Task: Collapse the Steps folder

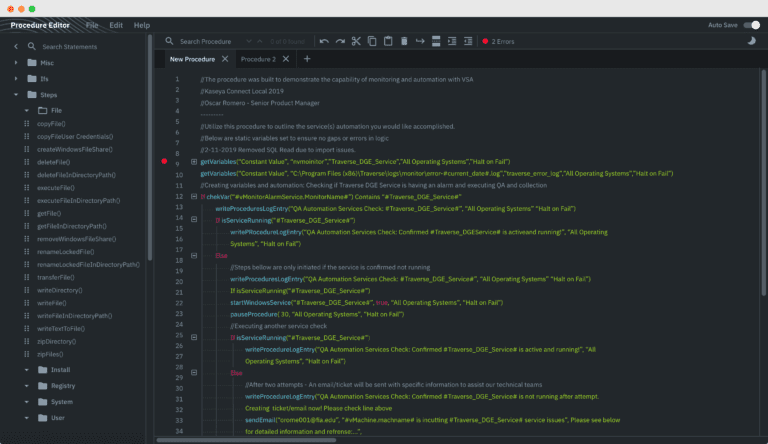Action: coord(16,95)
